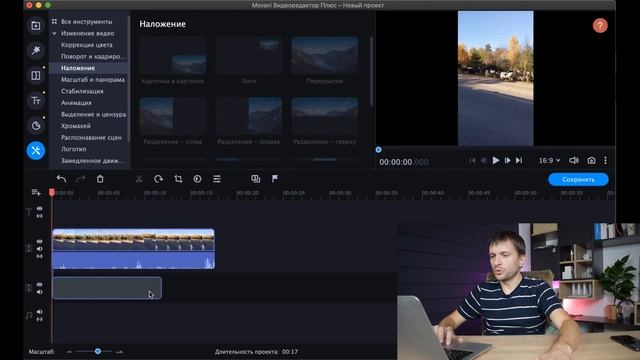Click the Add track icon
Viewport: 640px width, 360px height.
click(36, 192)
